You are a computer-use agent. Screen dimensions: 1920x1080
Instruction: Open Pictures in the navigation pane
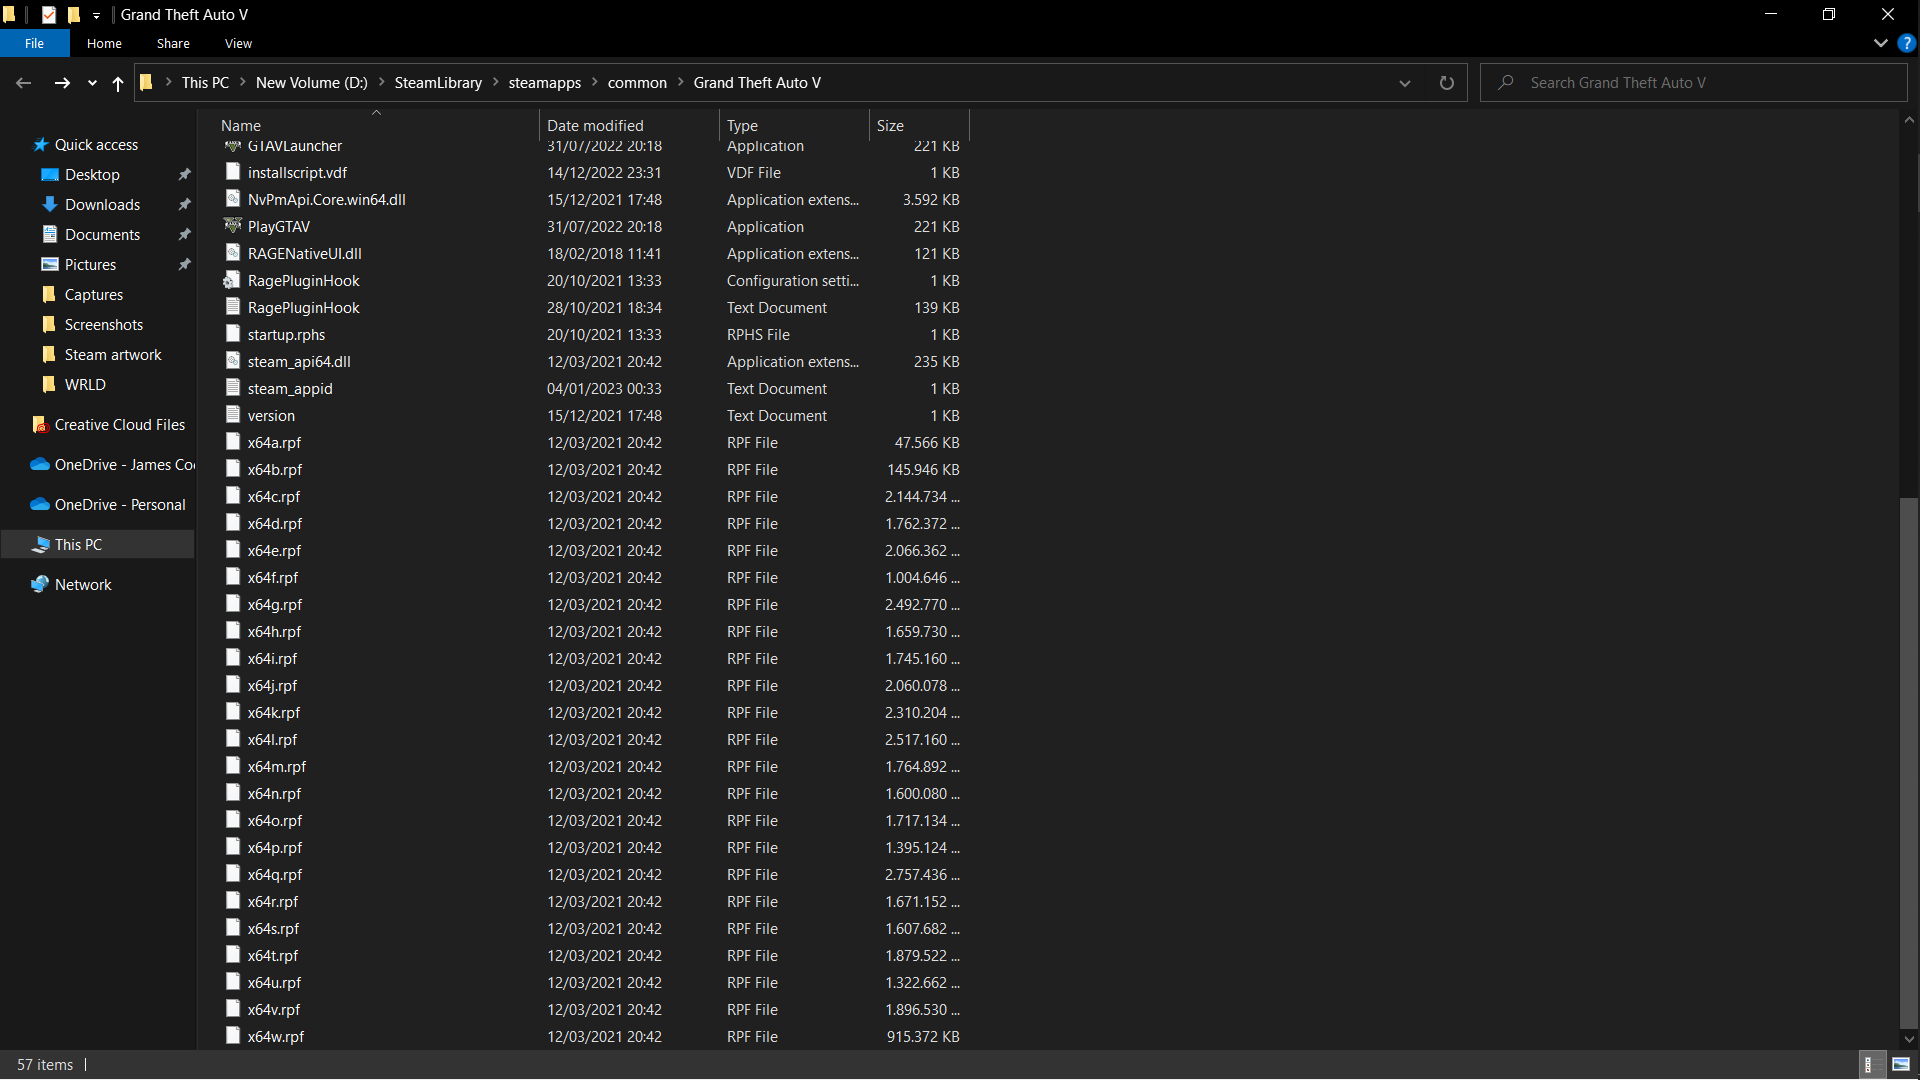[90, 265]
